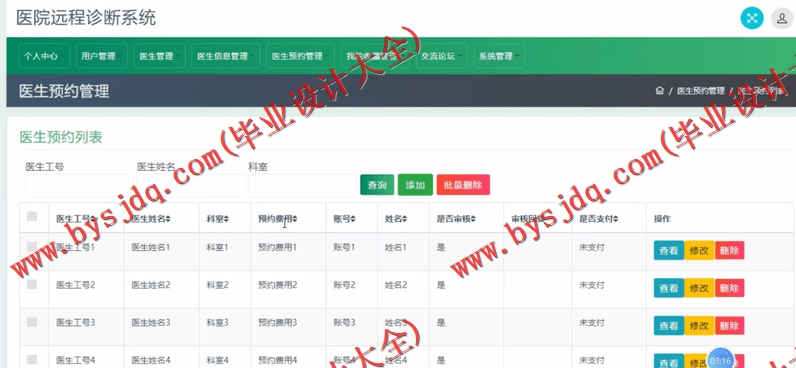The width and height of the screenshot is (796, 368).
Task: Click 查看 for 医生工号1 row
Action: point(669,250)
